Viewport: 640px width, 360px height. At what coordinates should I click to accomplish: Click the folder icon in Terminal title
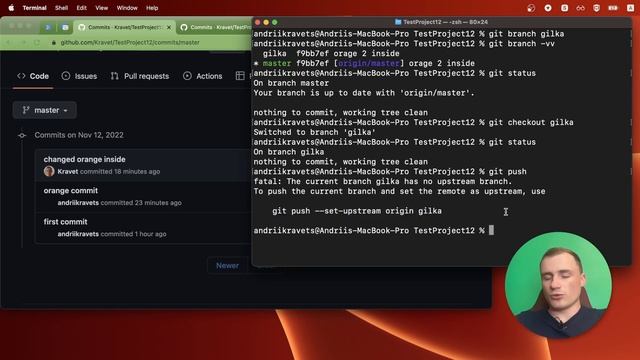[x=398, y=22]
